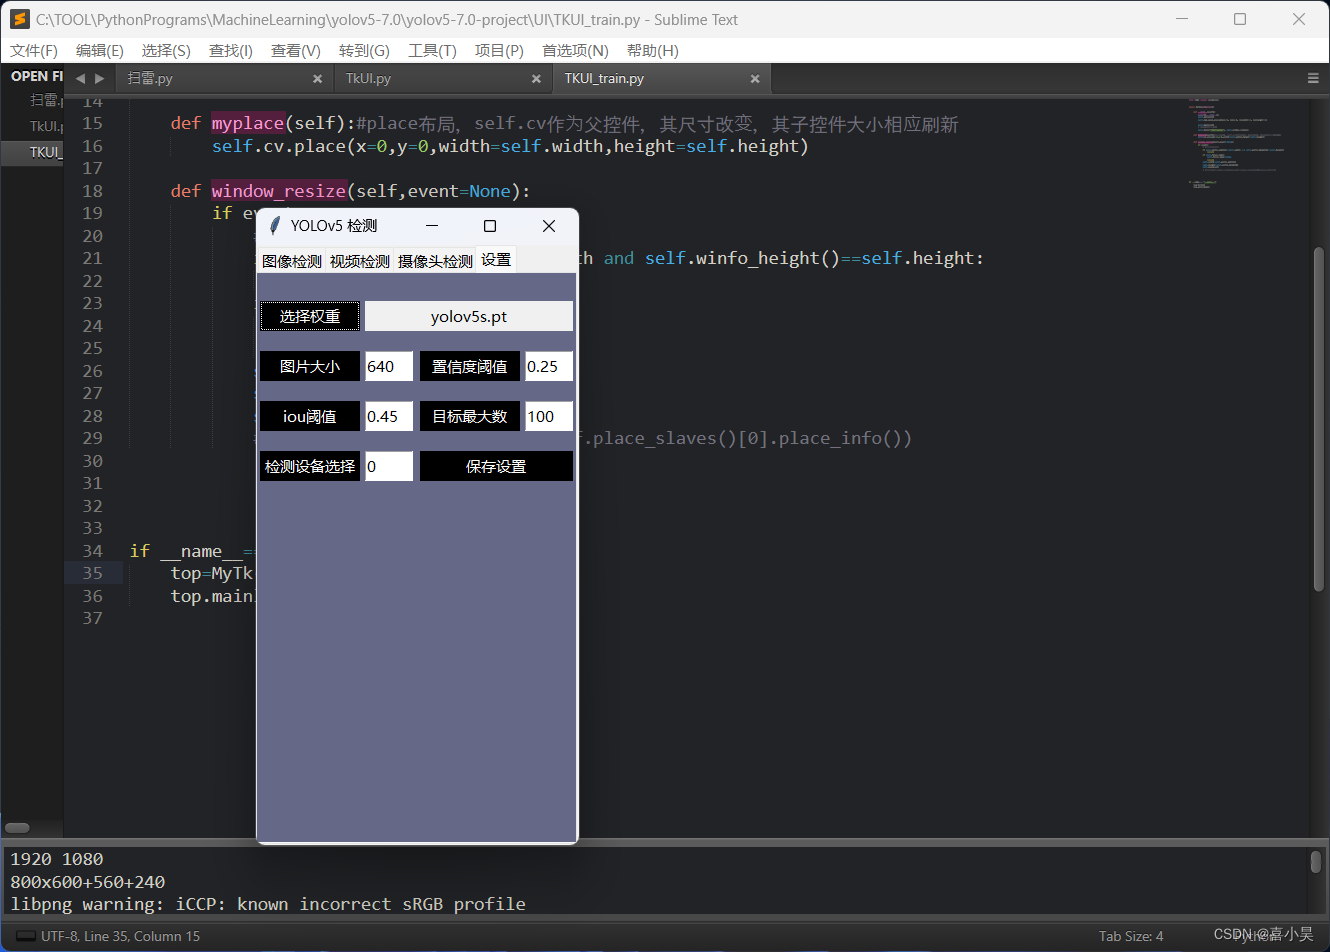This screenshot has height=952, width=1330.
Task: Click the 选择权重 button
Action: pos(310,316)
